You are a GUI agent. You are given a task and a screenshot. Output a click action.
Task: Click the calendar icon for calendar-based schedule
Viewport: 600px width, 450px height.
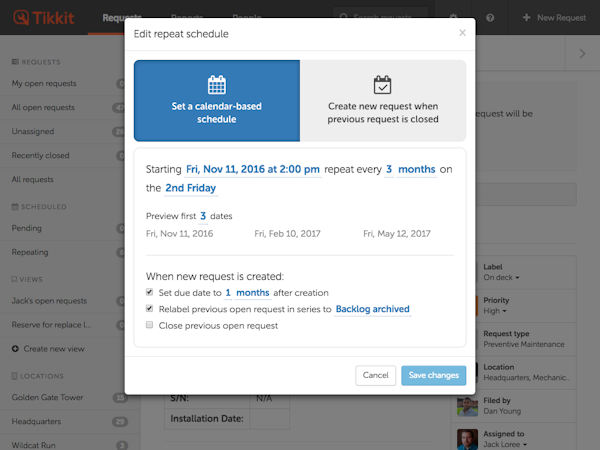pyautogui.click(x=216, y=85)
